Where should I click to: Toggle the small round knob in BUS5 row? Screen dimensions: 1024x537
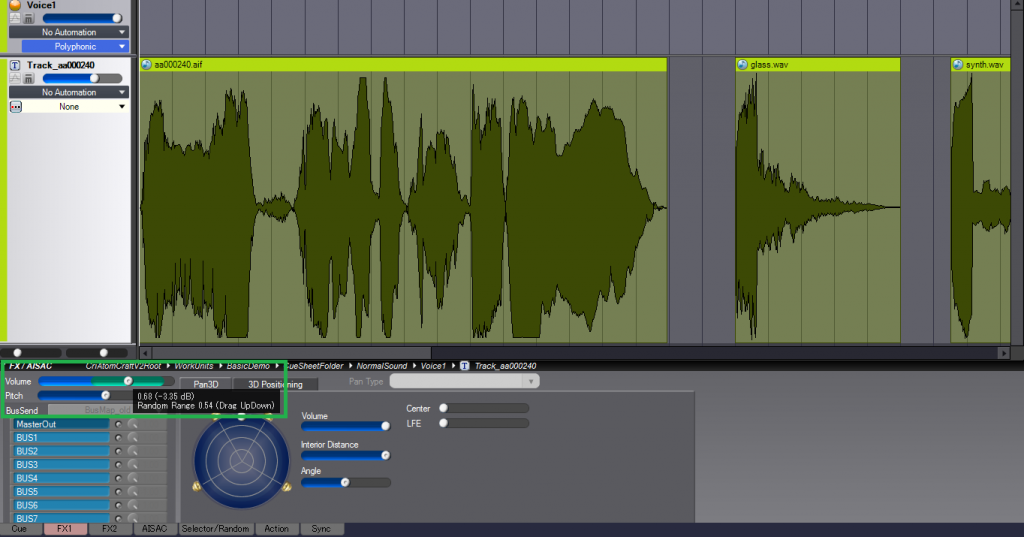coord(118,492)
